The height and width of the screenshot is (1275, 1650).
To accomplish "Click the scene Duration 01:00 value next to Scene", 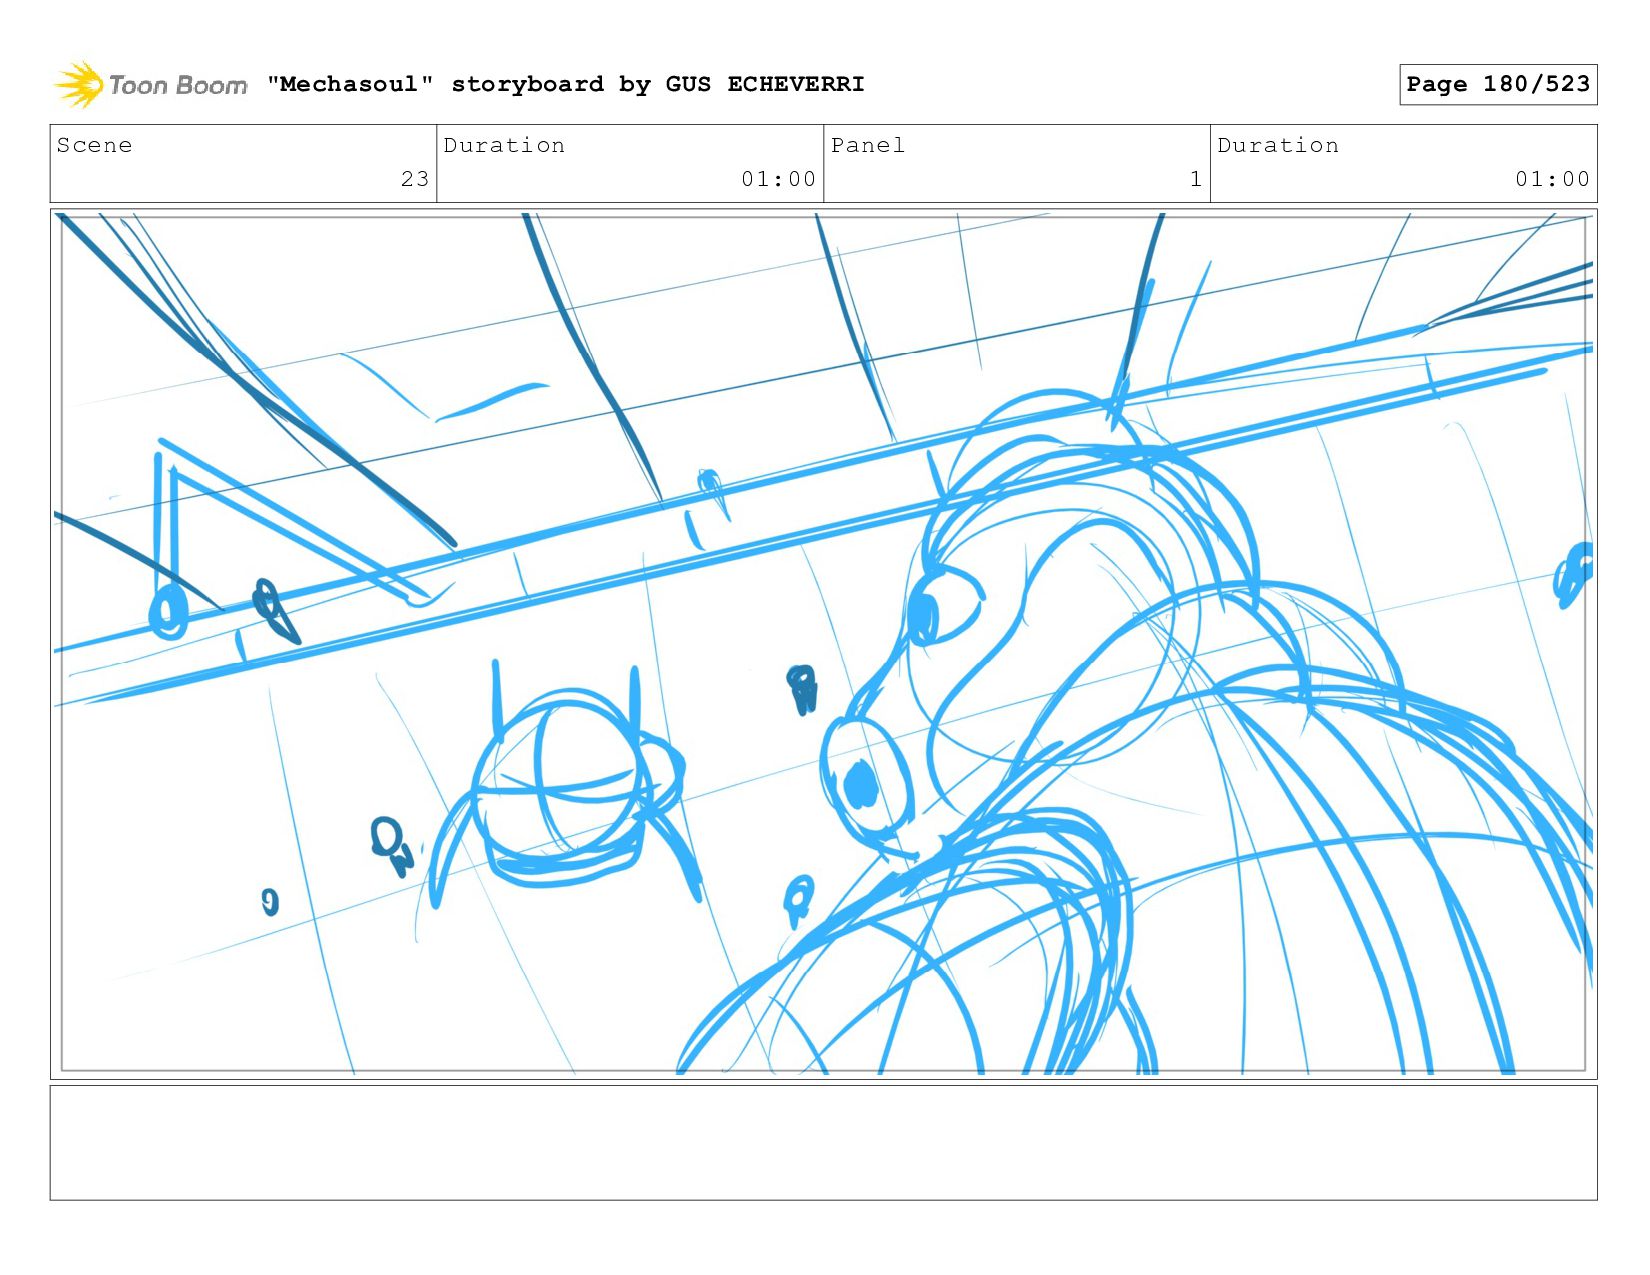I will [779, 179].
